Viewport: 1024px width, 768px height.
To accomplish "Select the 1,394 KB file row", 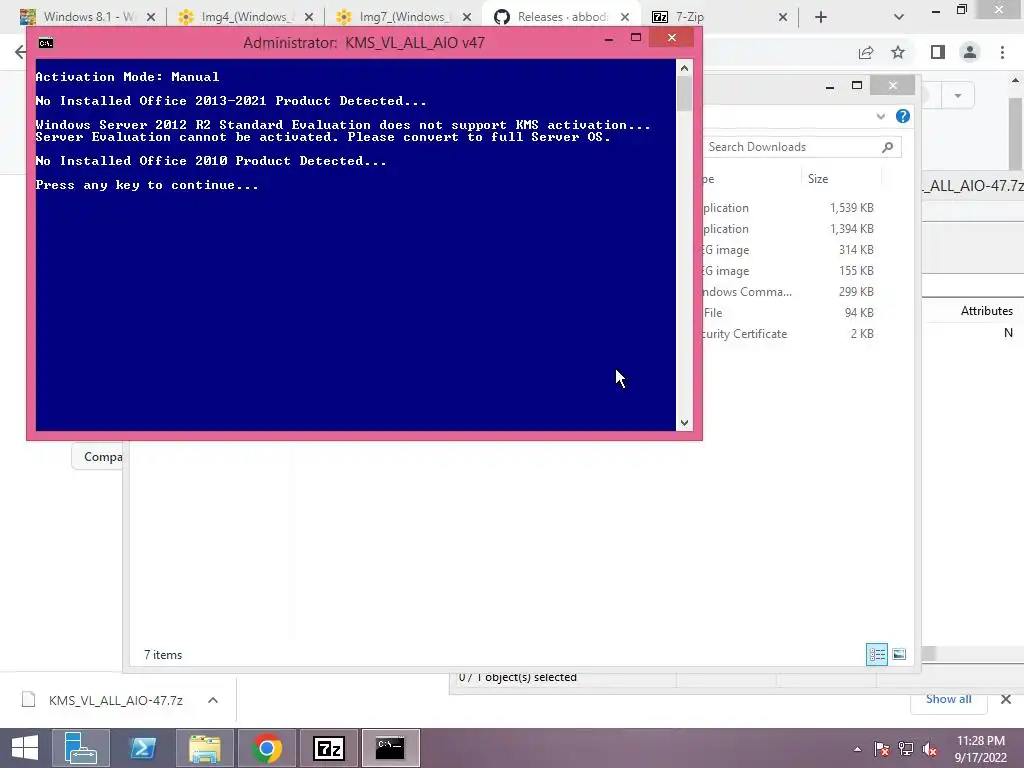I will pos(789,229).
